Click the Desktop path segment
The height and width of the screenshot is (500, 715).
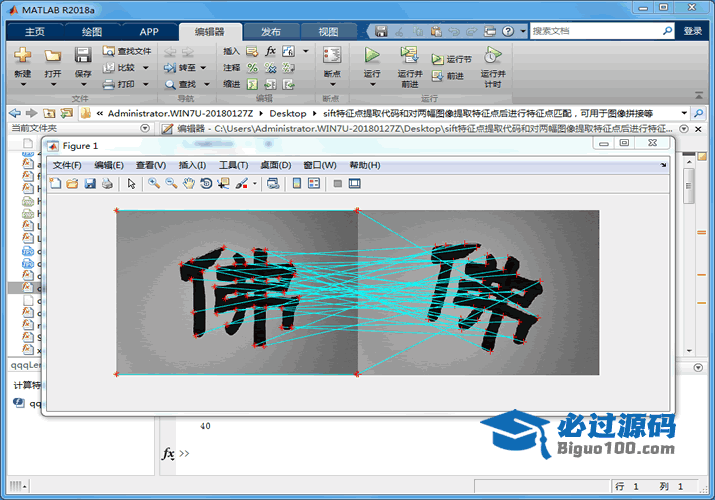click(x=288, y=113)
